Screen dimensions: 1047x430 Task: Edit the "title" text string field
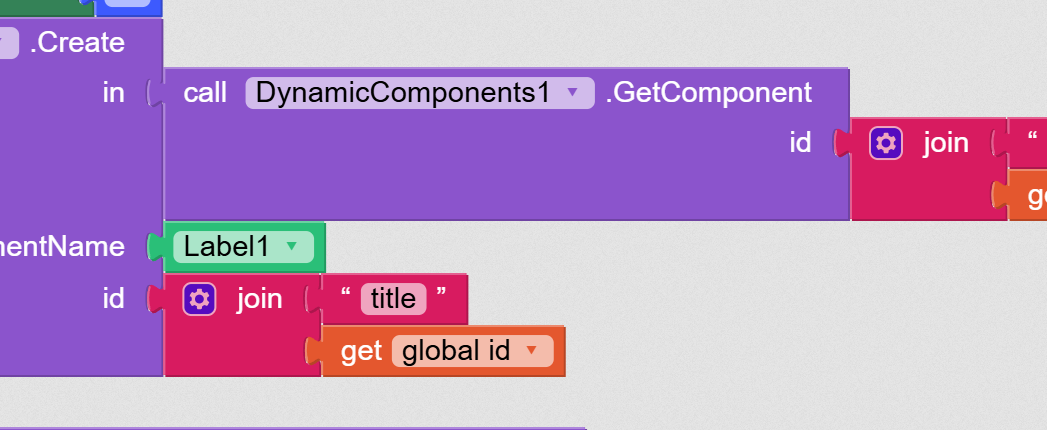[393, 299]
